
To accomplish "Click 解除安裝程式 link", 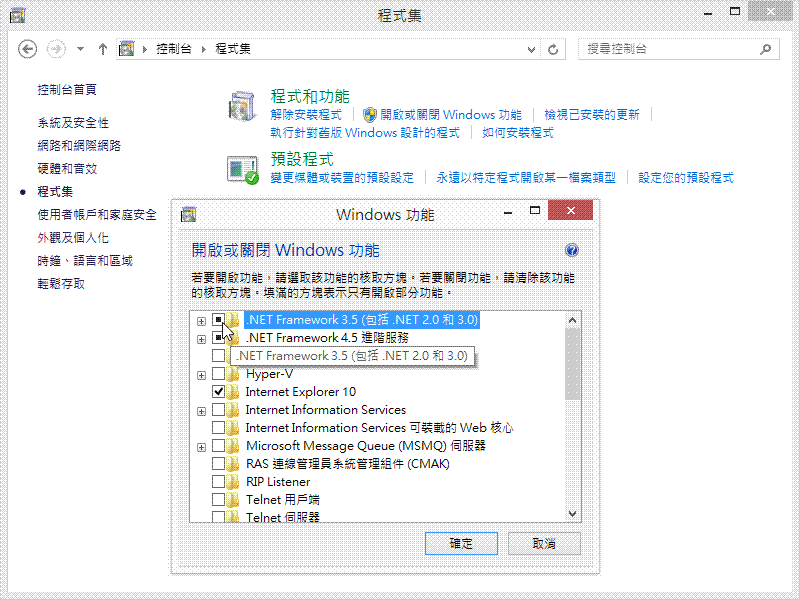I will click(306, 115).
